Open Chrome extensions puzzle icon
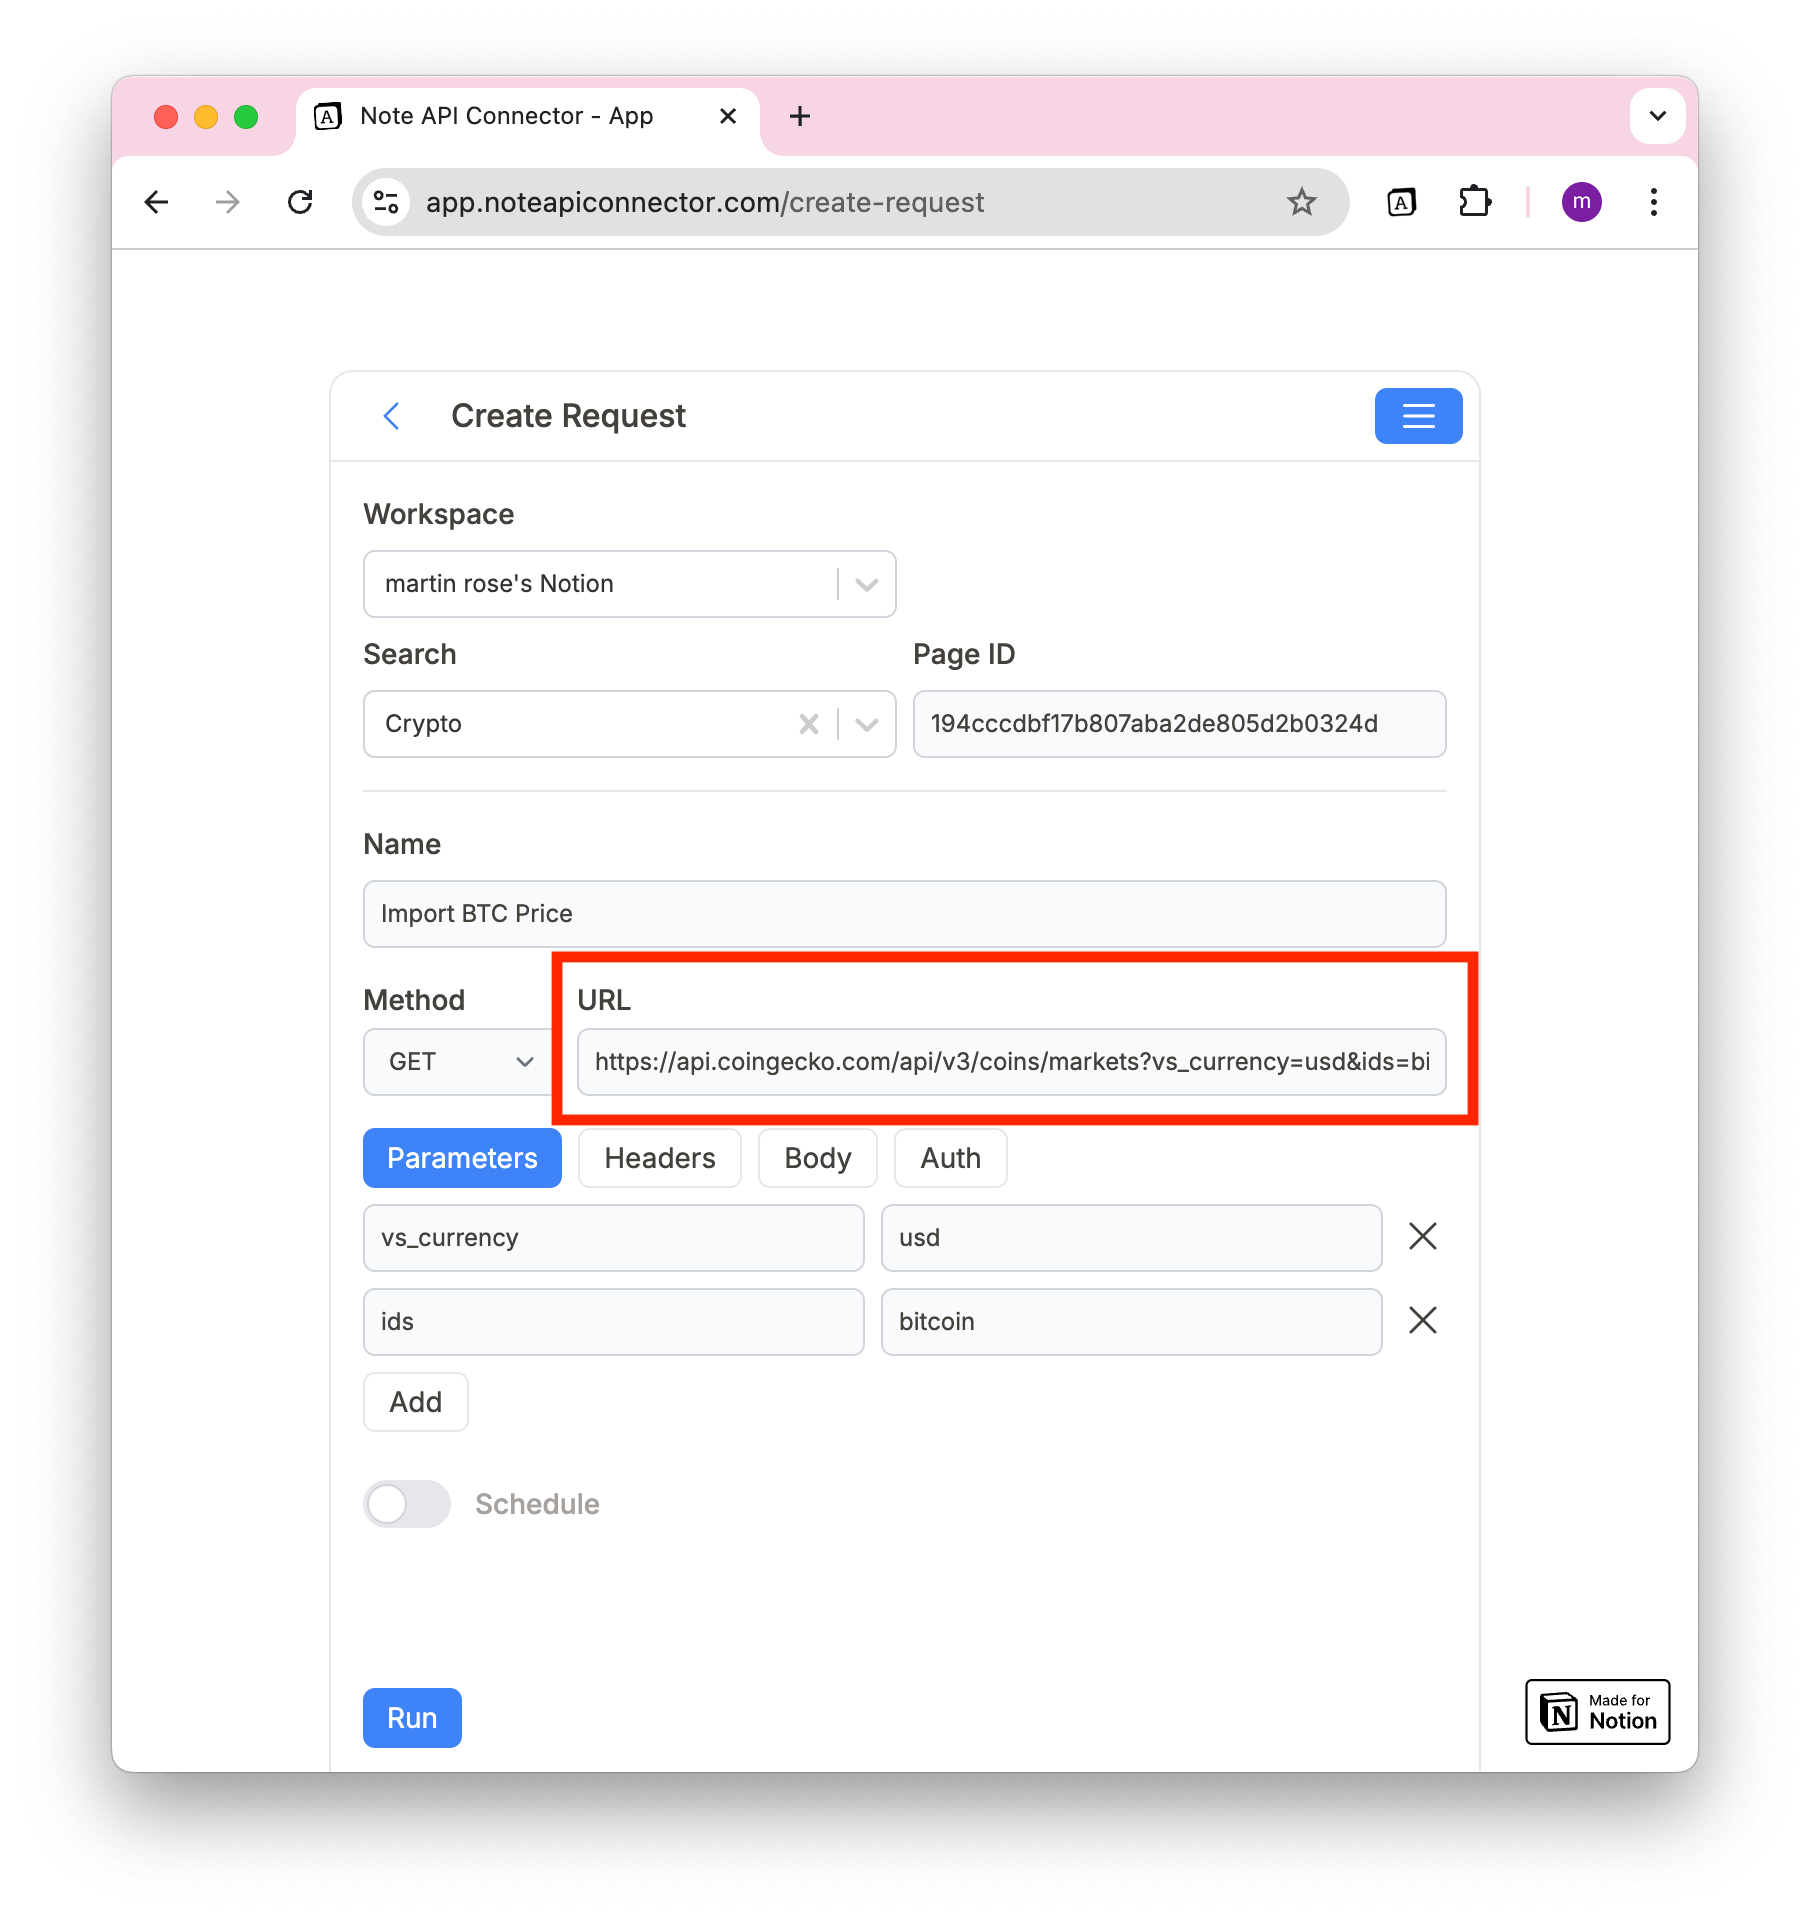Viewport: 1810px width, 1920px height. pos(1472,202)
